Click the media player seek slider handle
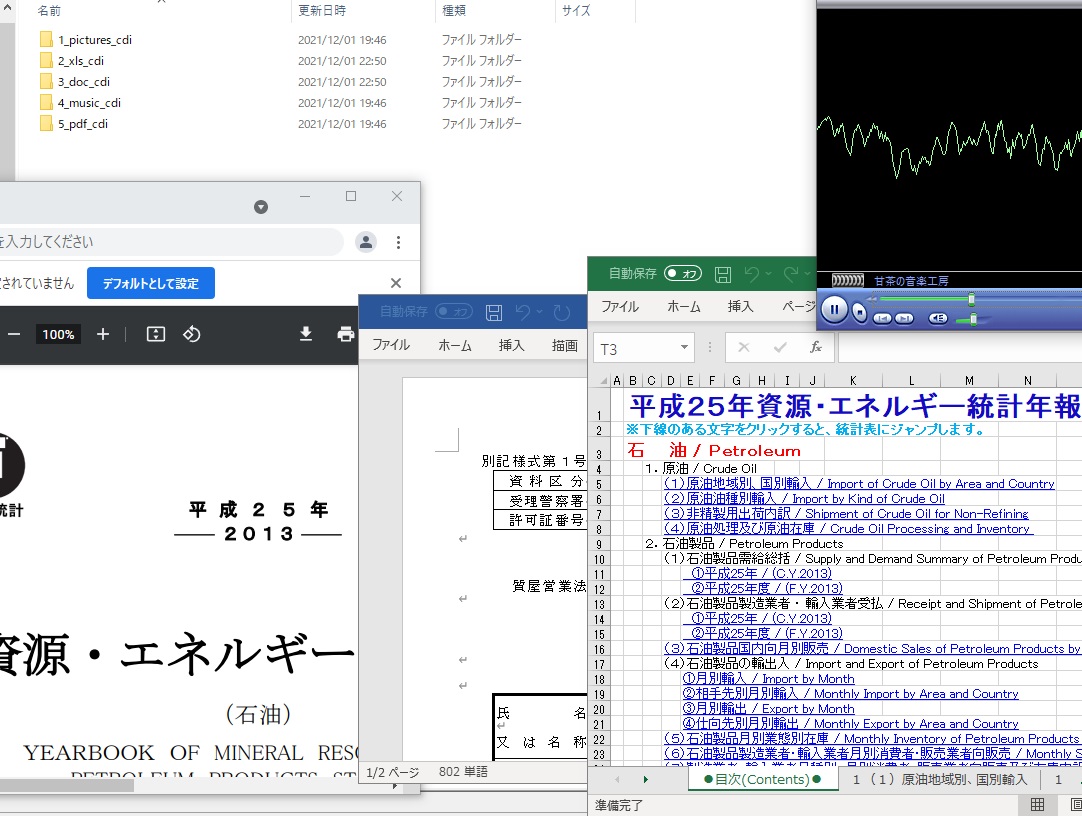This screenshot has height=816, width=1082. click(x=971, y=299)
